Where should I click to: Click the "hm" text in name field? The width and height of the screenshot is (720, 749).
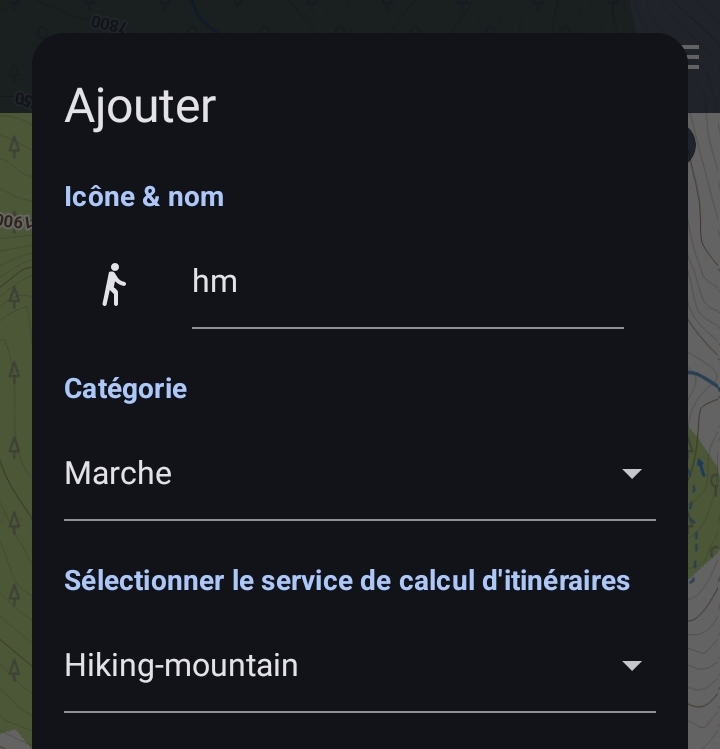coord(215,282)
